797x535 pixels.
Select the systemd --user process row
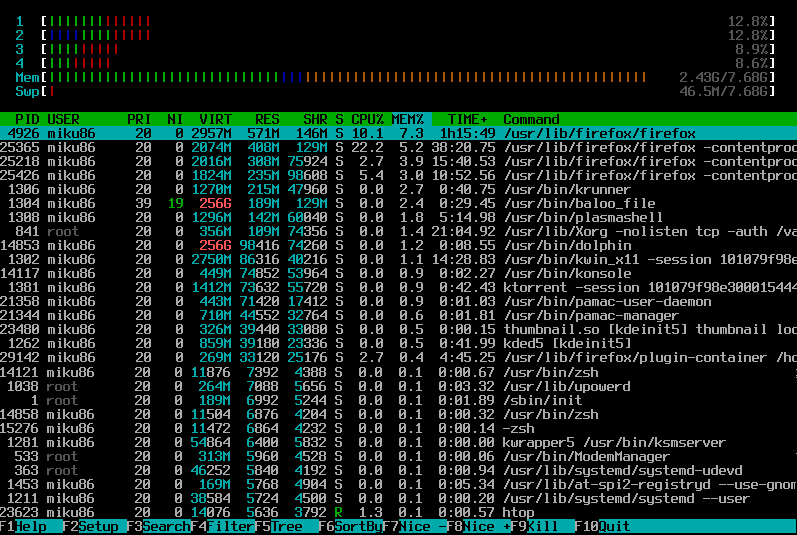click(x=398, y=498)
